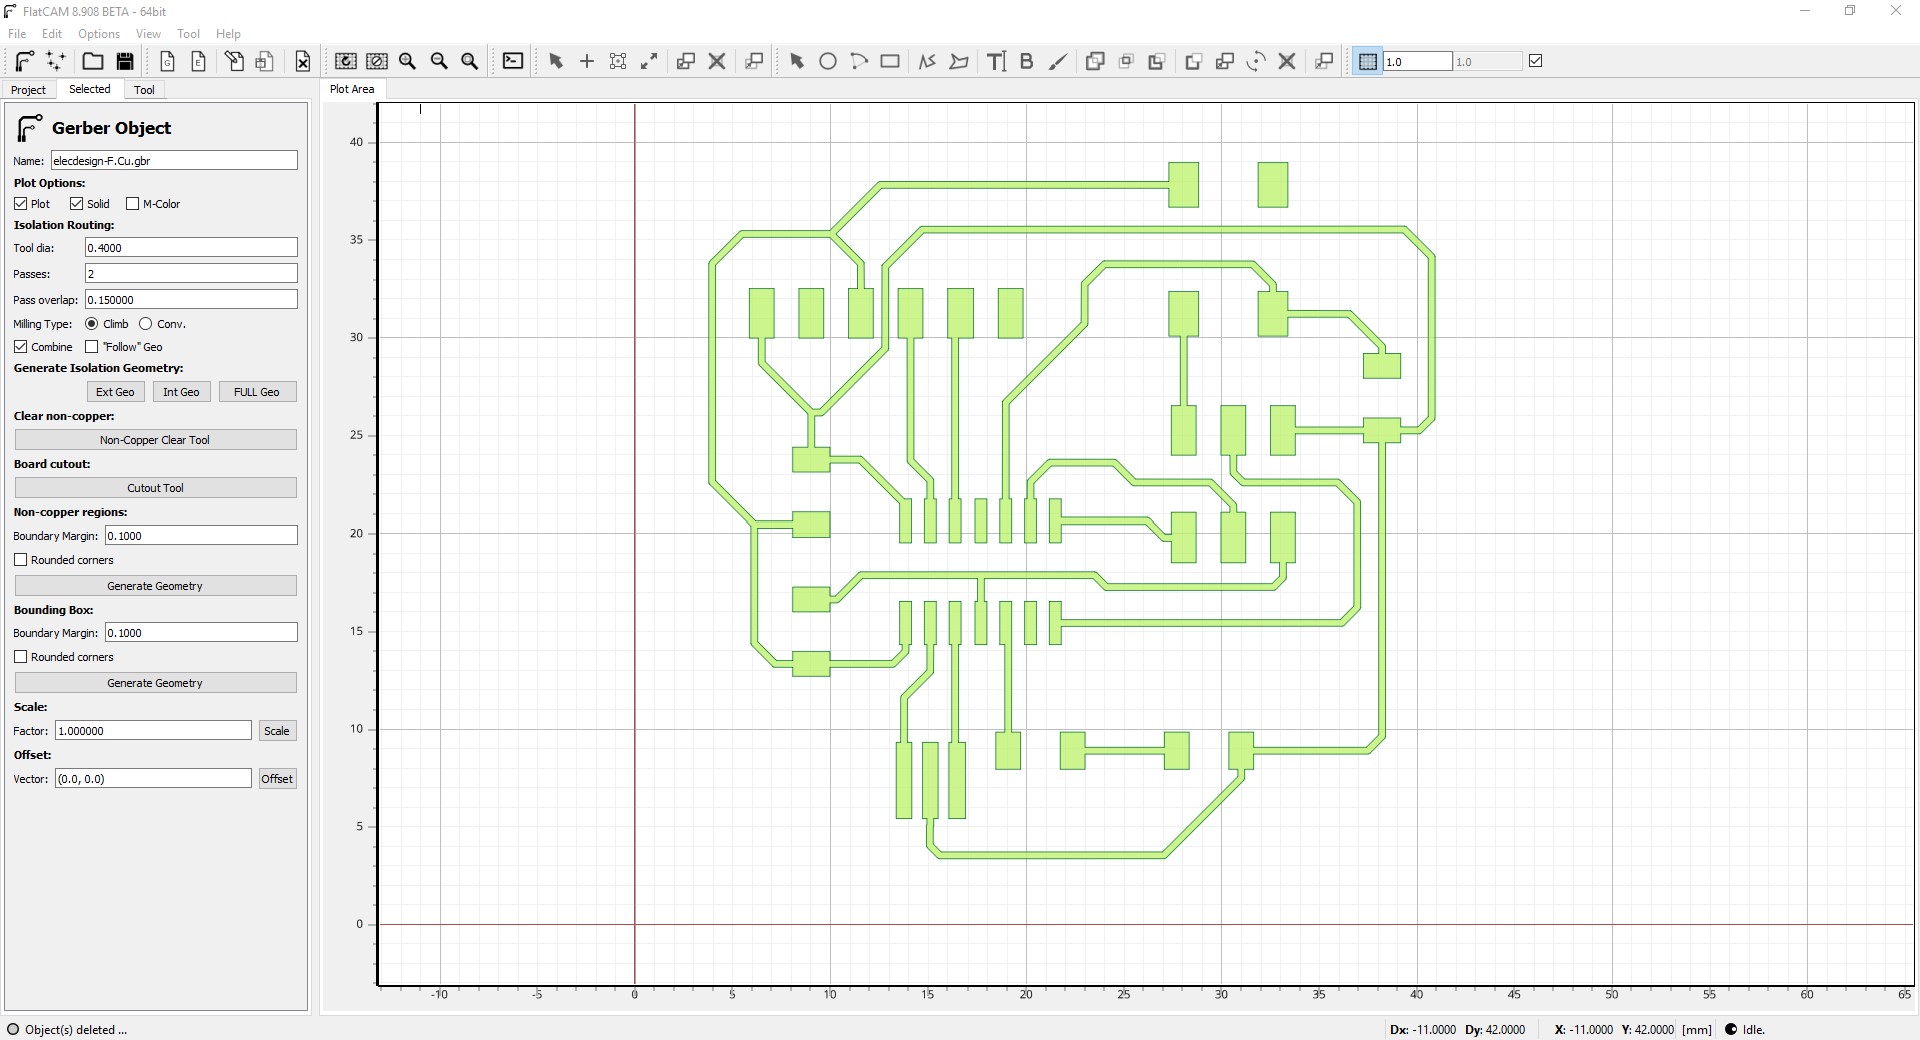Choose the Paint brush tool
This screenshot has width=1920, height=1040.
pos(1058,61)
